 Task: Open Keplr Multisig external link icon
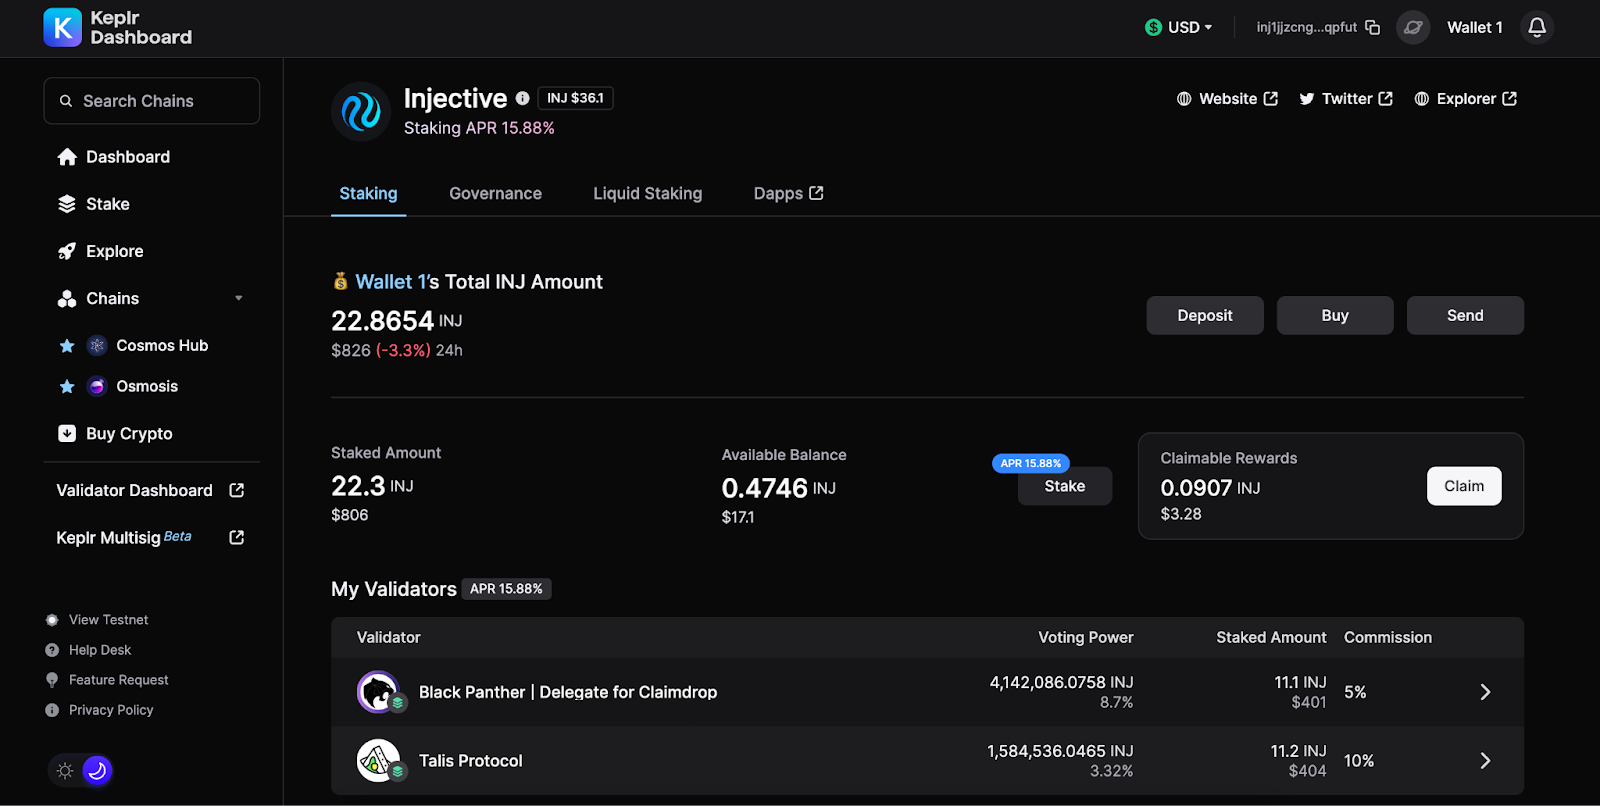tap(237, 537)
